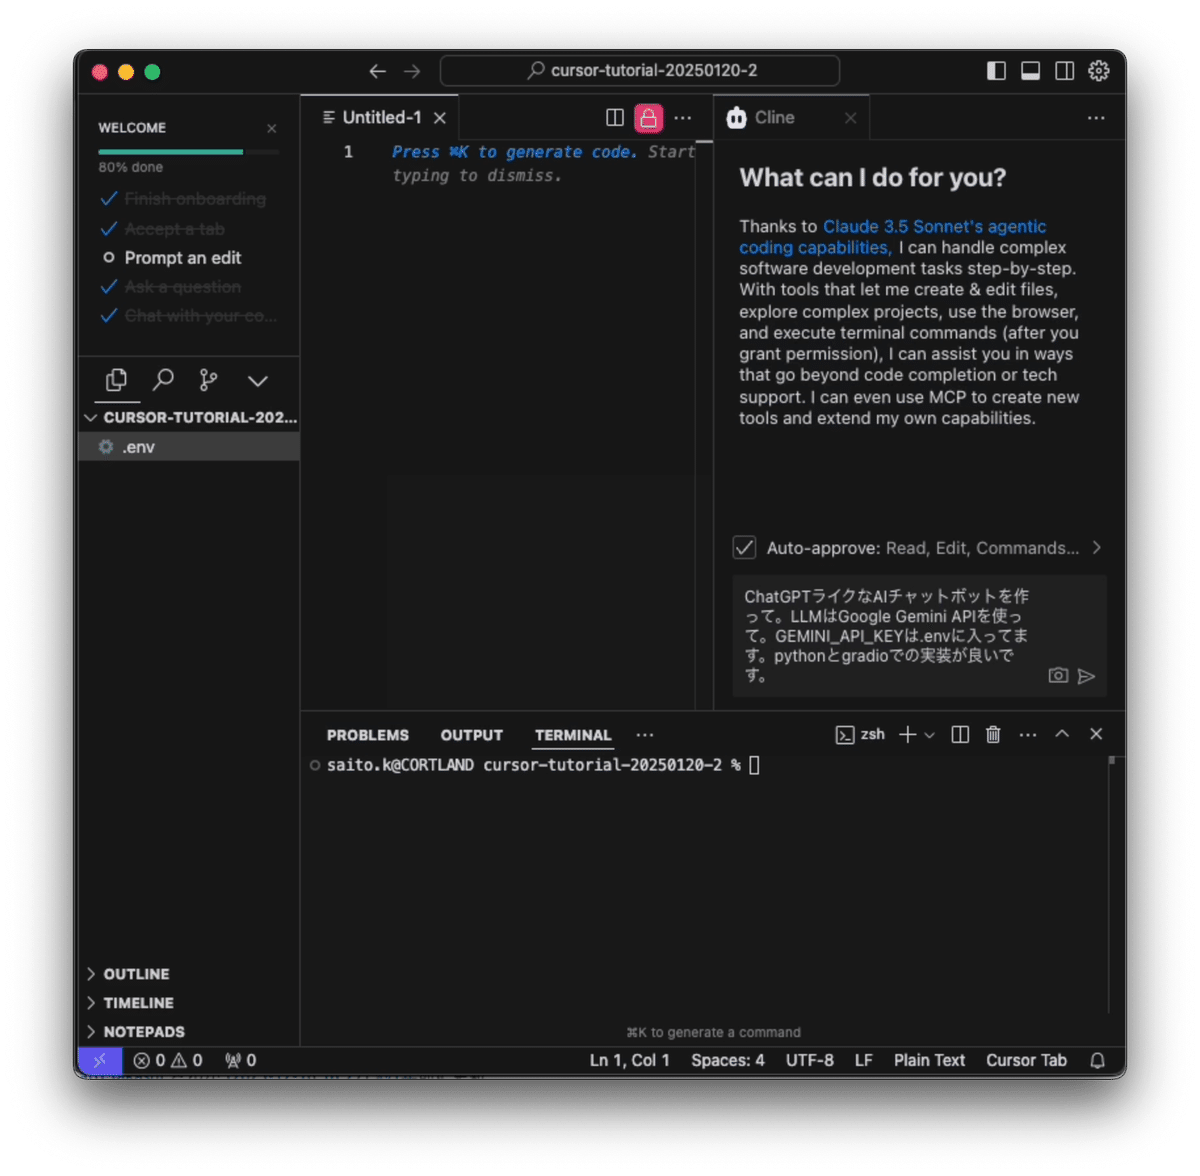Change Spaces: 4 indentation setting
This screenshot has height=1176, width=1200.
[x=728, y=1061]
